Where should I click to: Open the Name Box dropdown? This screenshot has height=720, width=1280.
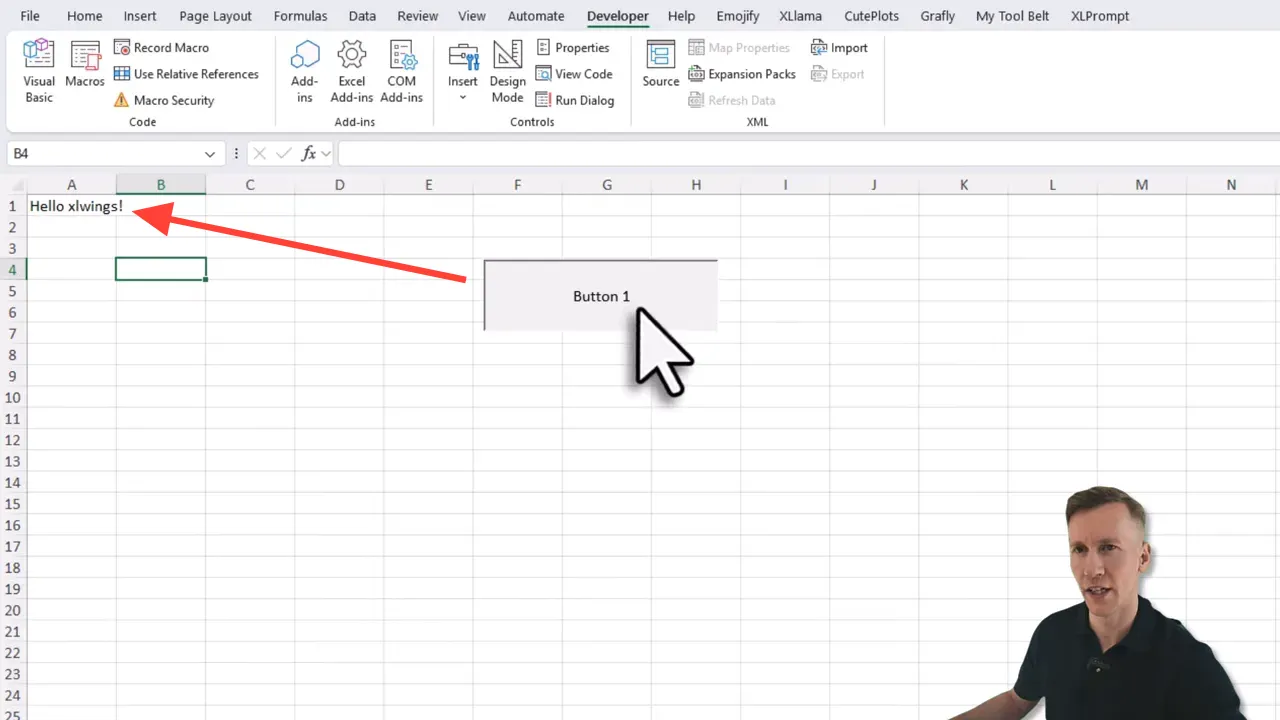pyautogui.click(x=209, y=153)
